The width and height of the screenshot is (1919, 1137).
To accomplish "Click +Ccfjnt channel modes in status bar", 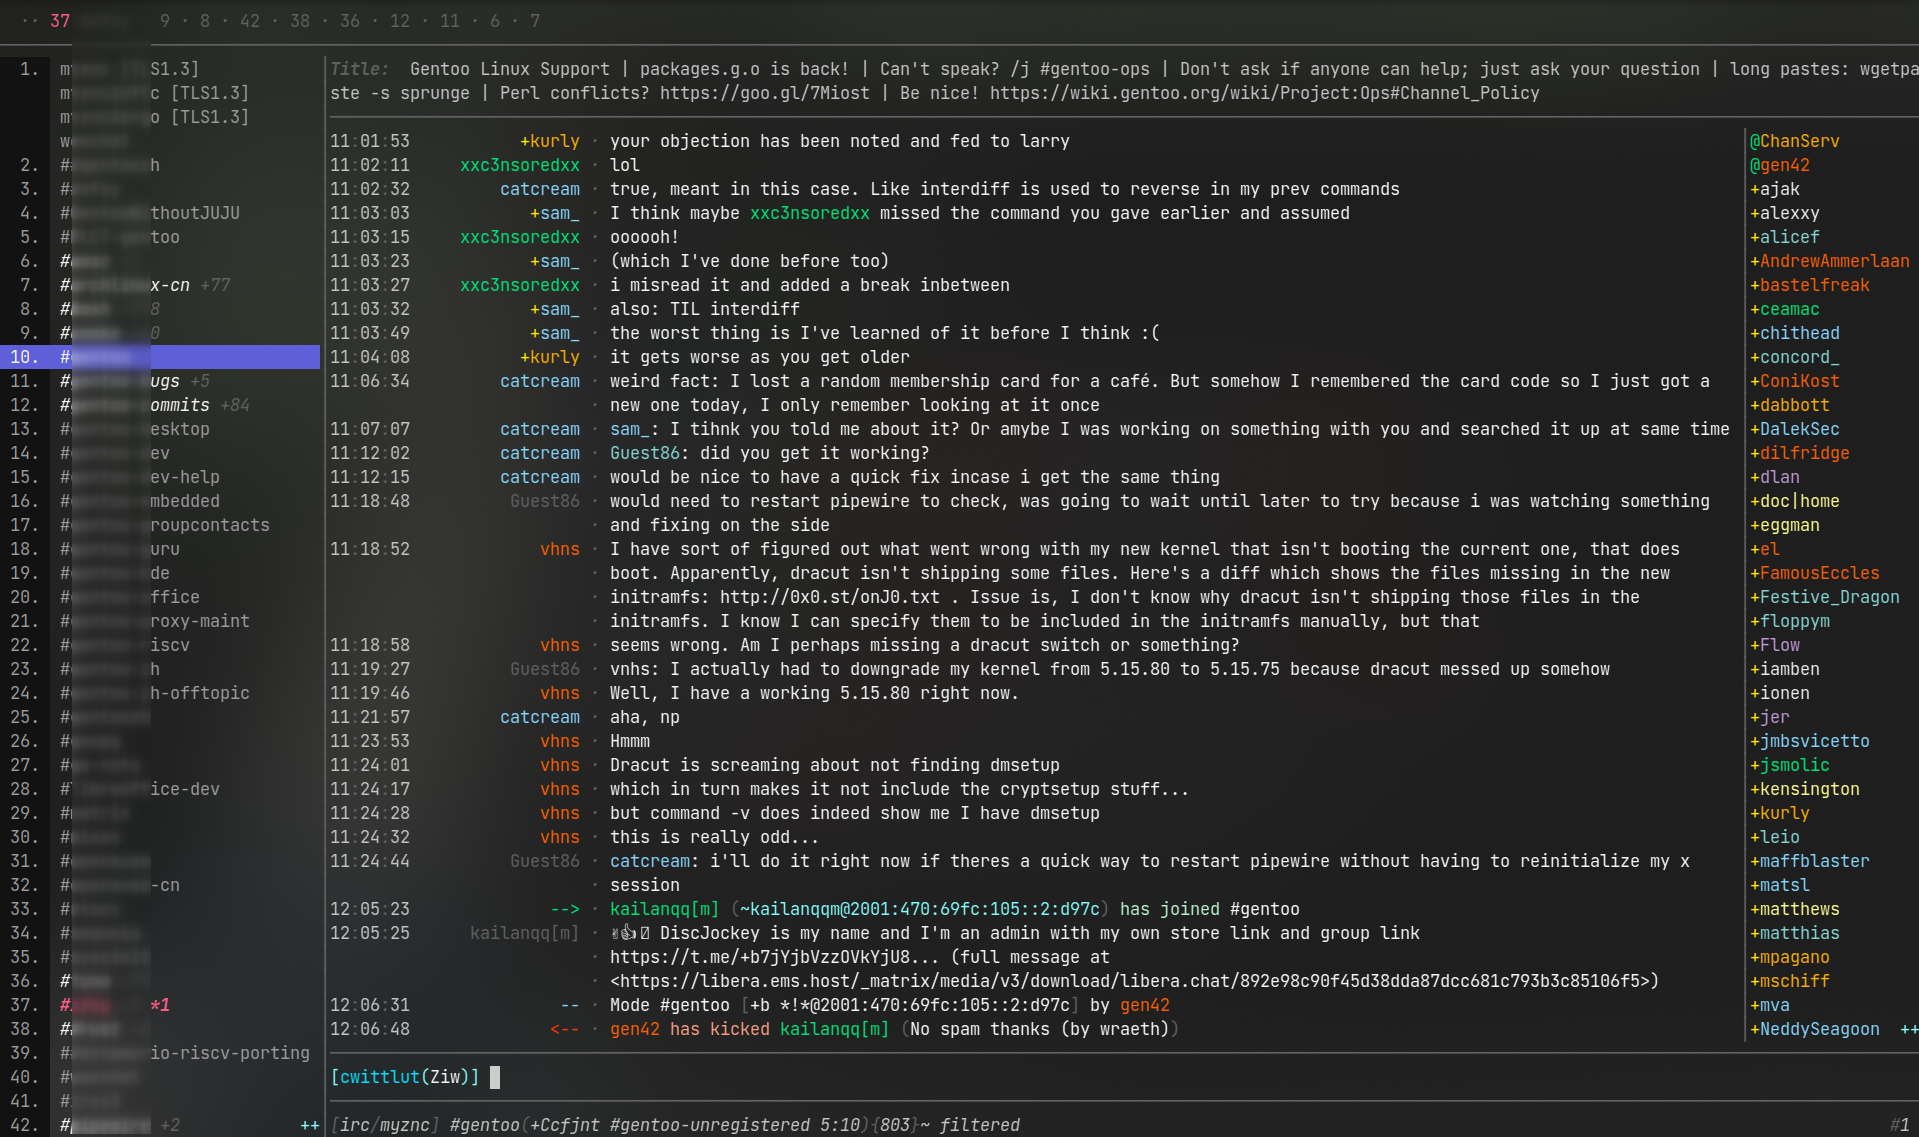I will pyautogui.click(x=565, y=1125).
